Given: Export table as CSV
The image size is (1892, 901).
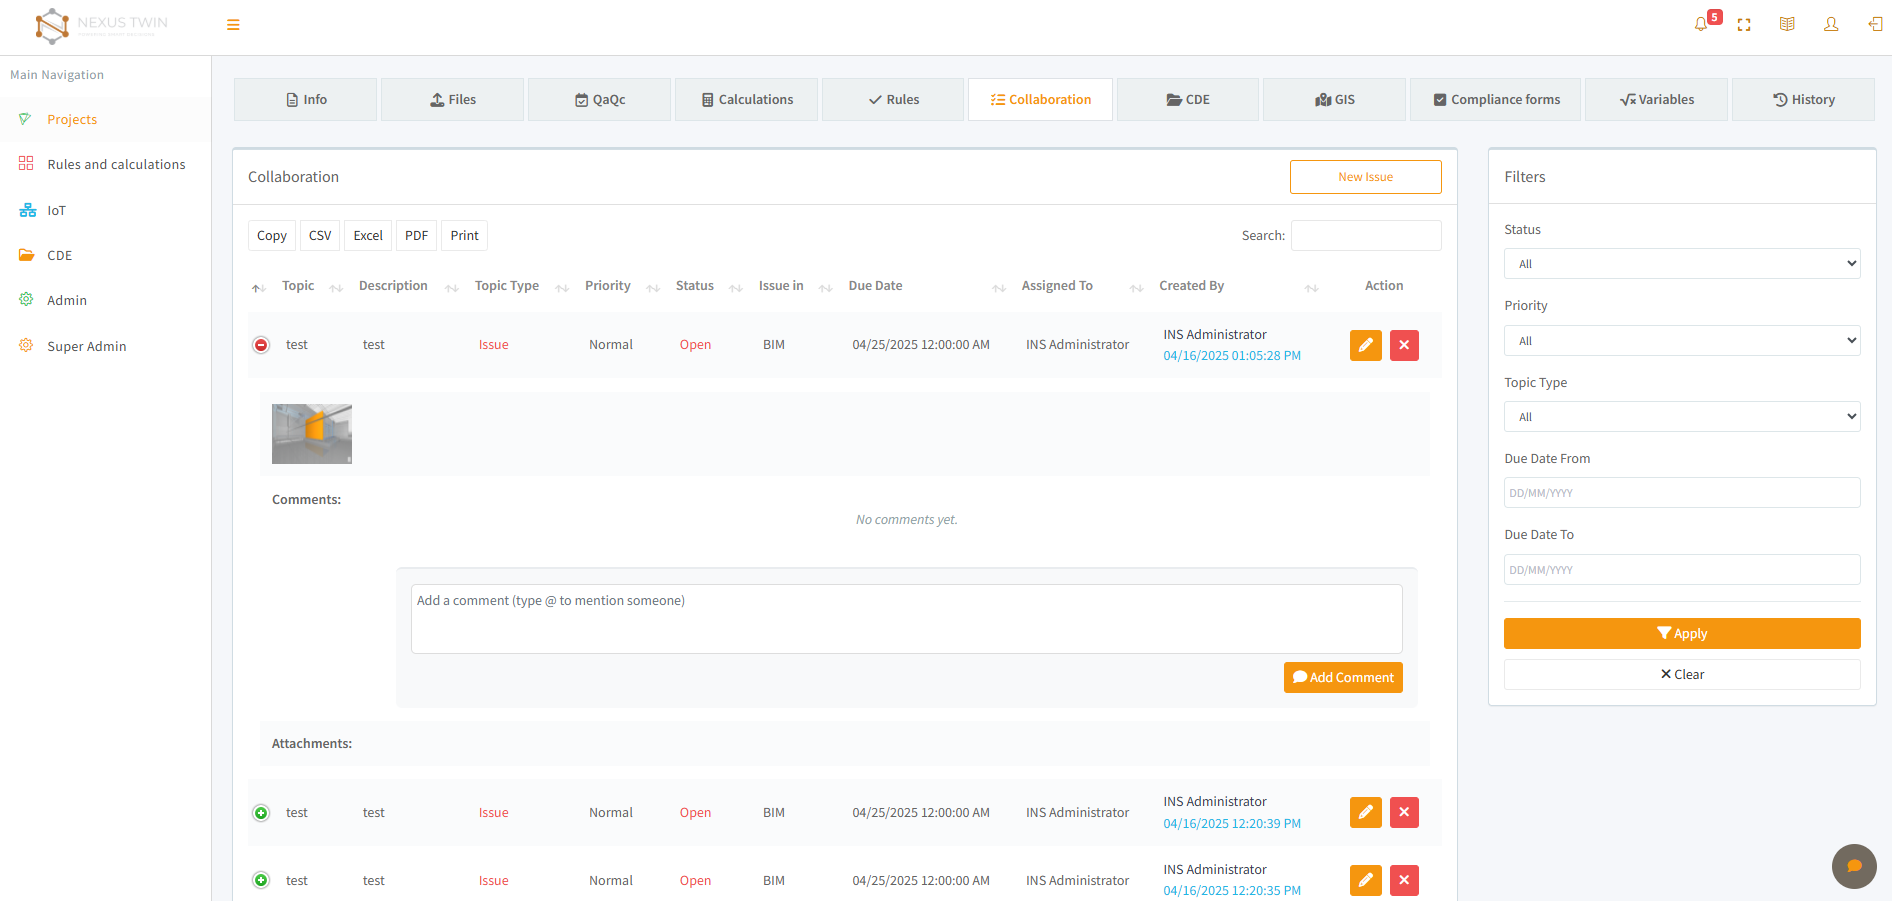Looking at the screenshot, I should (320, 236).
